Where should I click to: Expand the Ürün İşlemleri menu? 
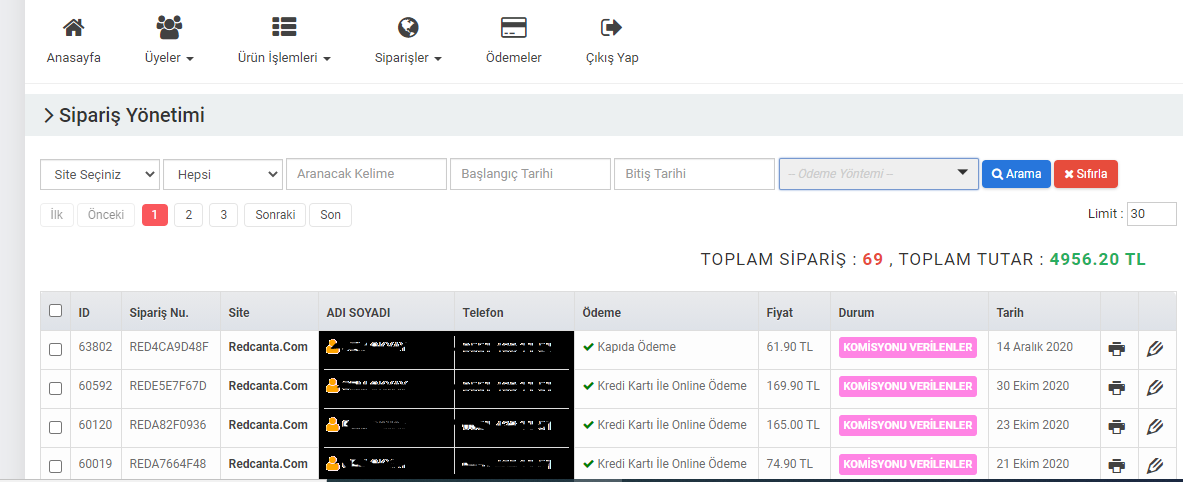[284, 58]
